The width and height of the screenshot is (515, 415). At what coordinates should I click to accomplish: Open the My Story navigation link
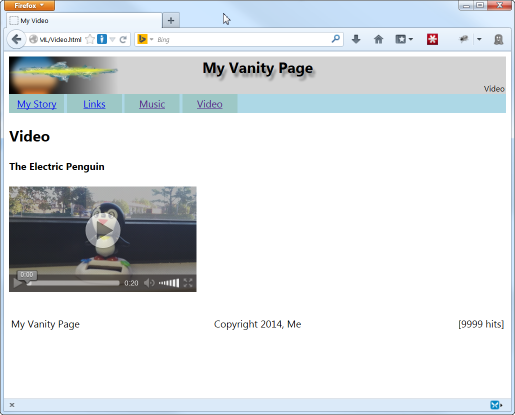(x=37, y=104)
